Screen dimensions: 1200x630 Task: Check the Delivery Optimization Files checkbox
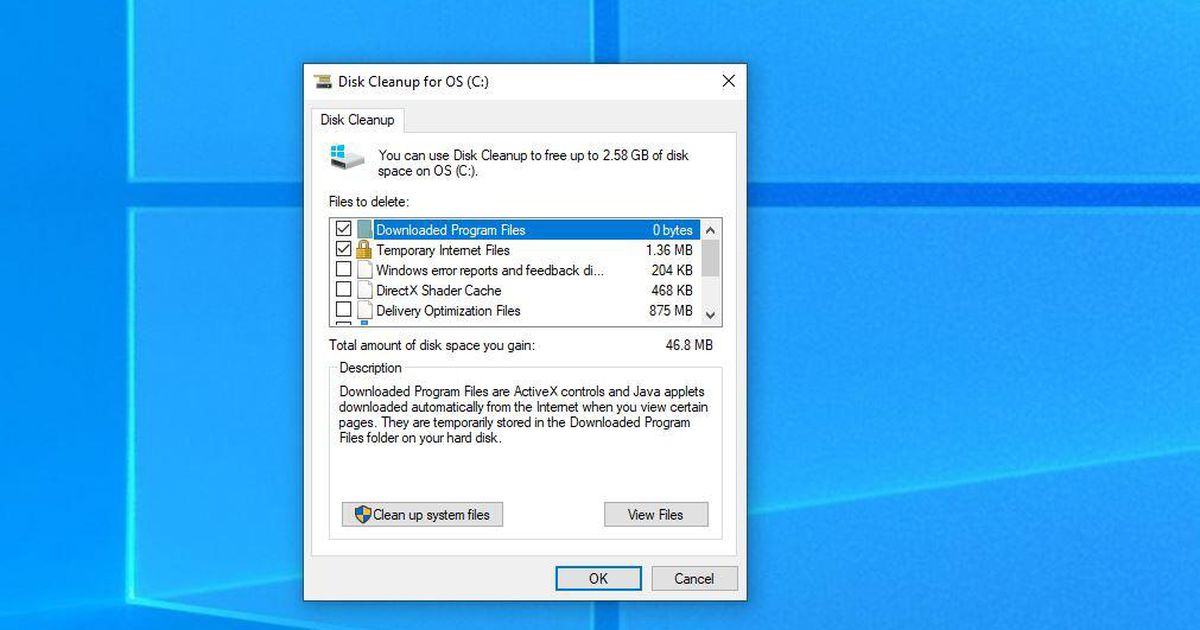coord(343,311)
